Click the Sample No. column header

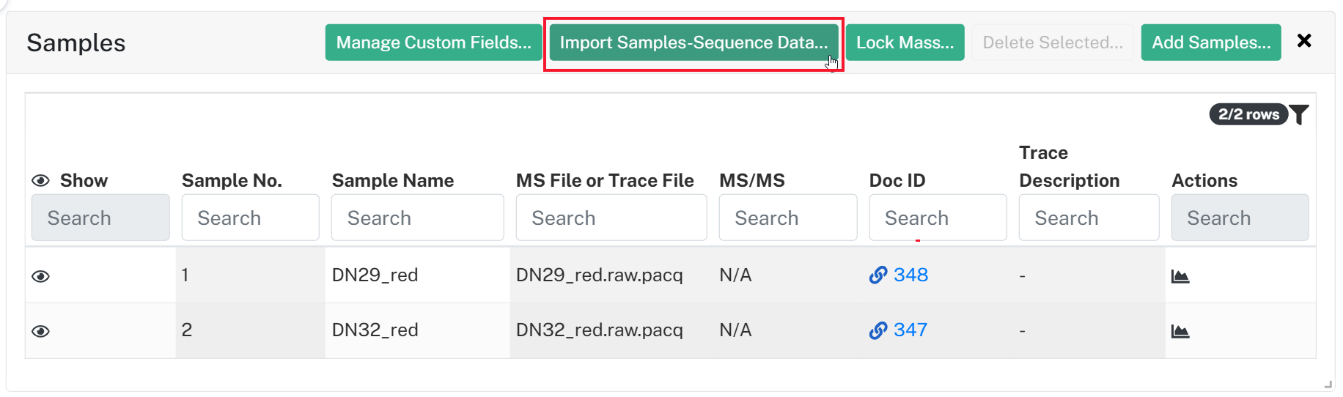[x=232, y=181]
